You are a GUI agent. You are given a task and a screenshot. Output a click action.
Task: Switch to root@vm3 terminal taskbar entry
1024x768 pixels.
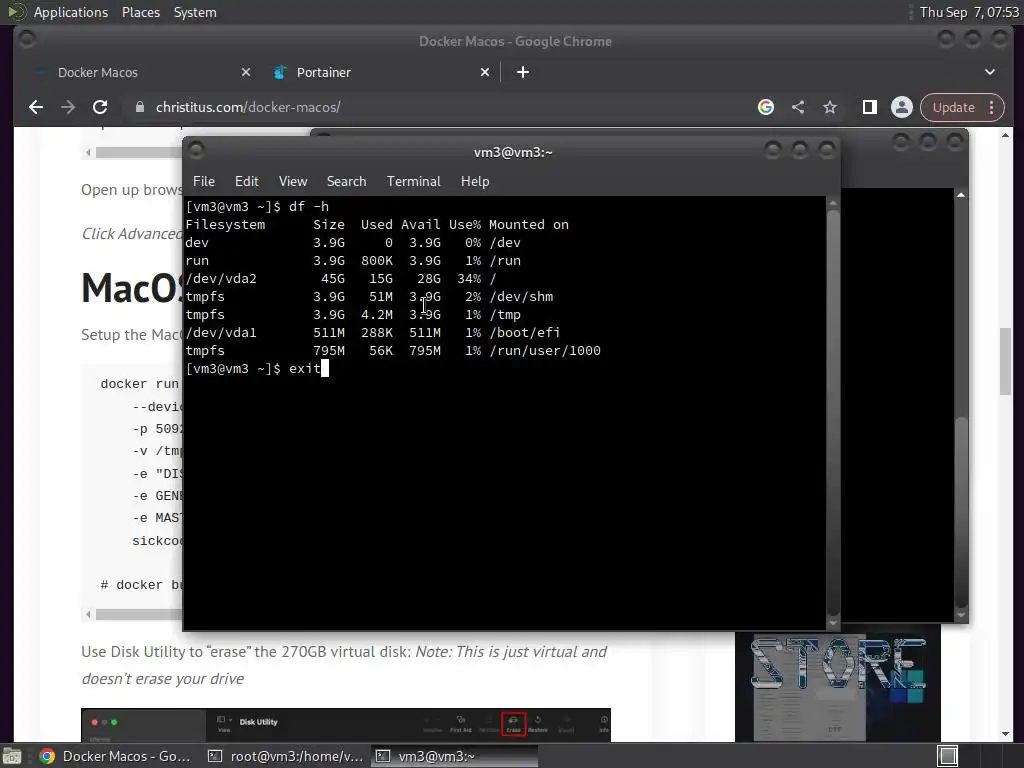285,756
